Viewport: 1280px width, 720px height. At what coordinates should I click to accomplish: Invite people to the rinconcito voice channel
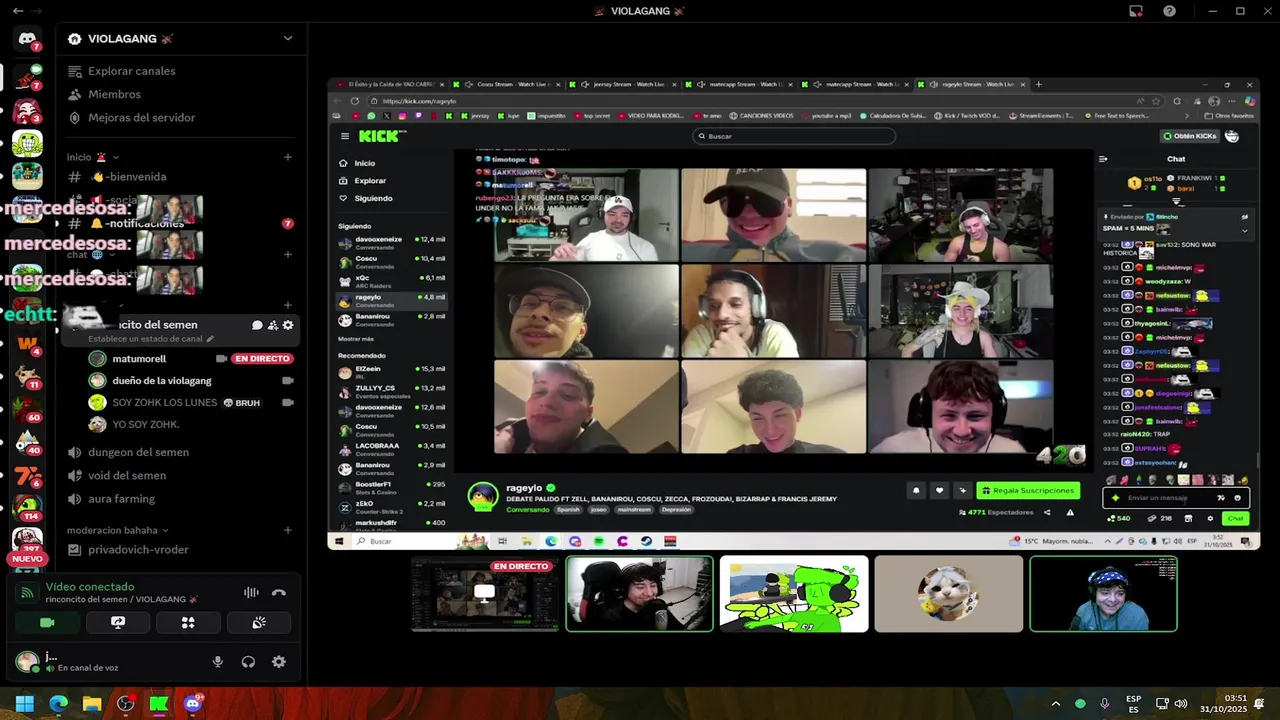[272, 325]
